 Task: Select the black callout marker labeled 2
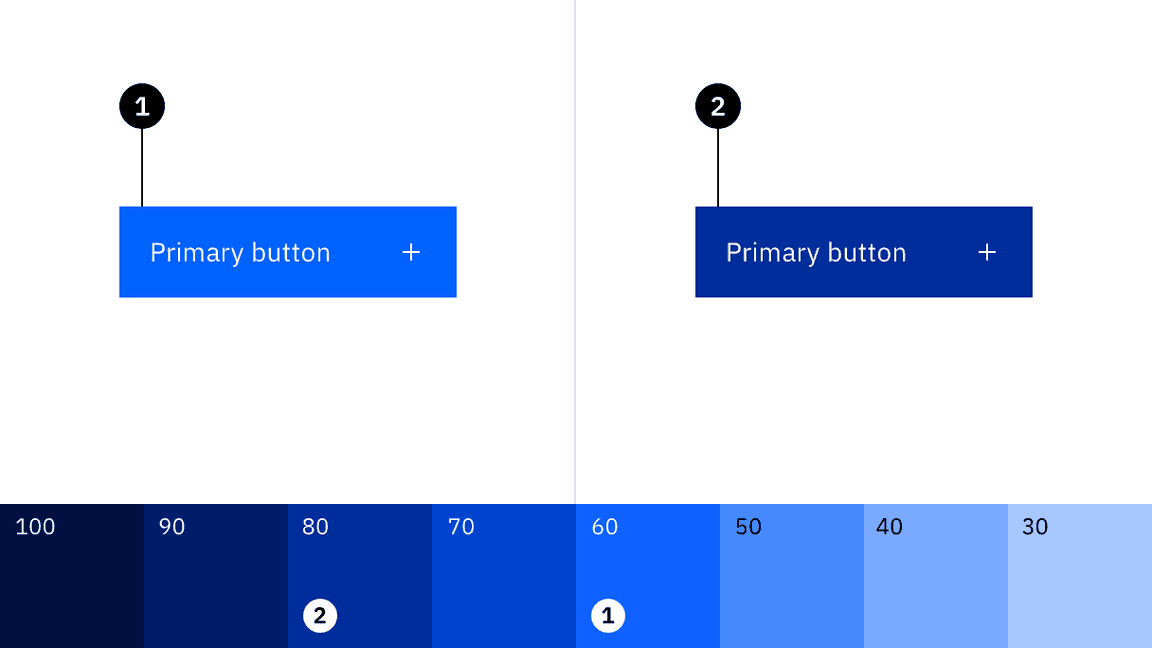point(718,104)
